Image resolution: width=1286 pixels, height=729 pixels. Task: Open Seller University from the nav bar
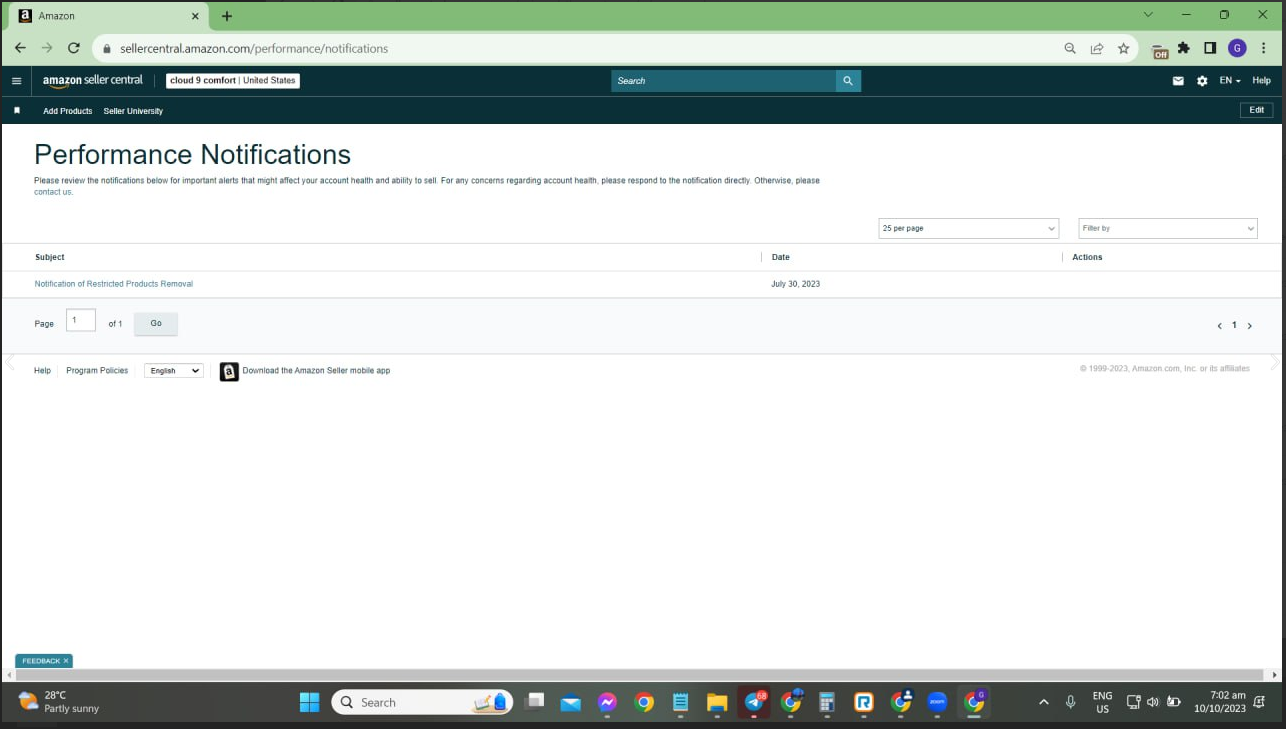pyautogui.click(x=133, y=111)
